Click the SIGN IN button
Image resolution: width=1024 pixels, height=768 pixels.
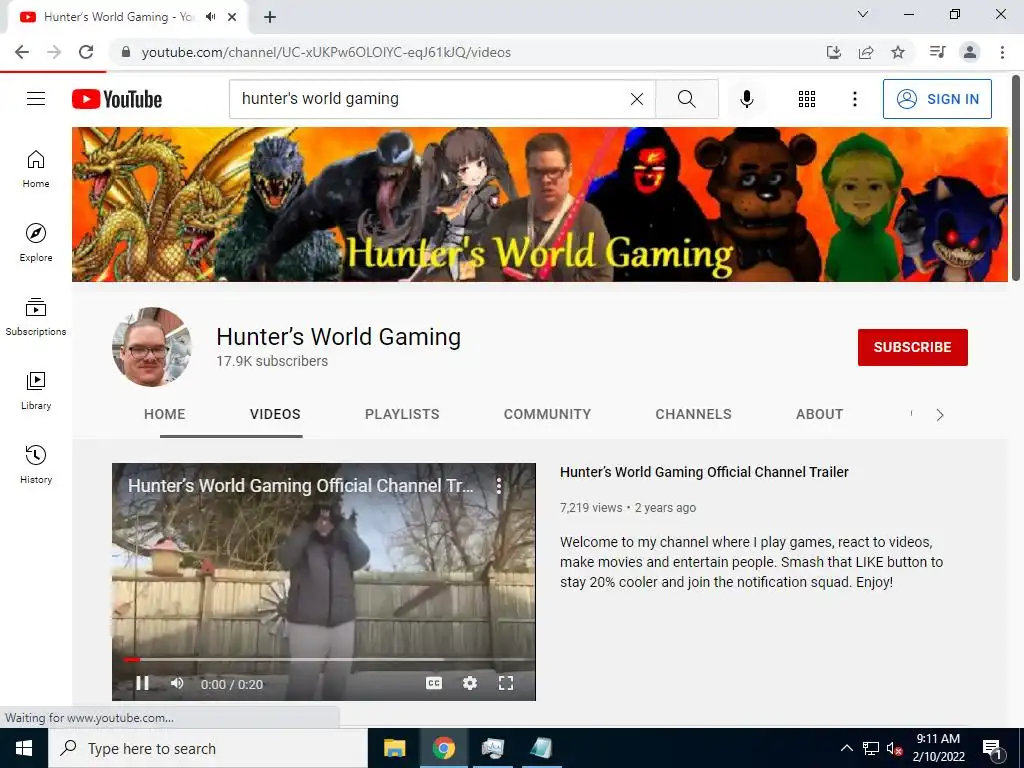coord(937,99)
